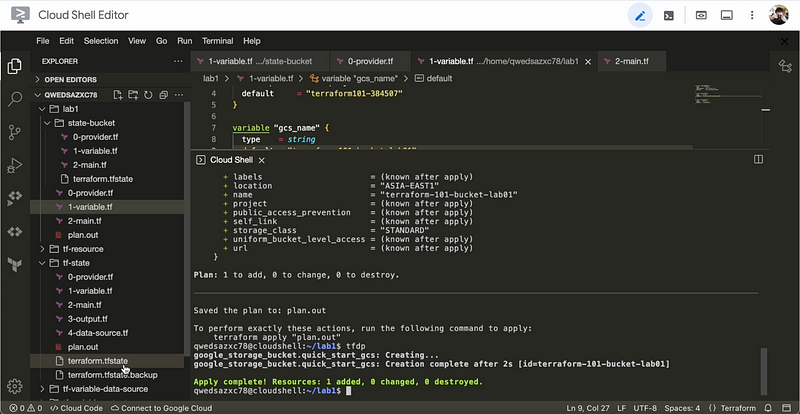The height and width of the screenshot is (414, 800).
Task: Click the split terminal panel icon
Action: tap(759, 160)
